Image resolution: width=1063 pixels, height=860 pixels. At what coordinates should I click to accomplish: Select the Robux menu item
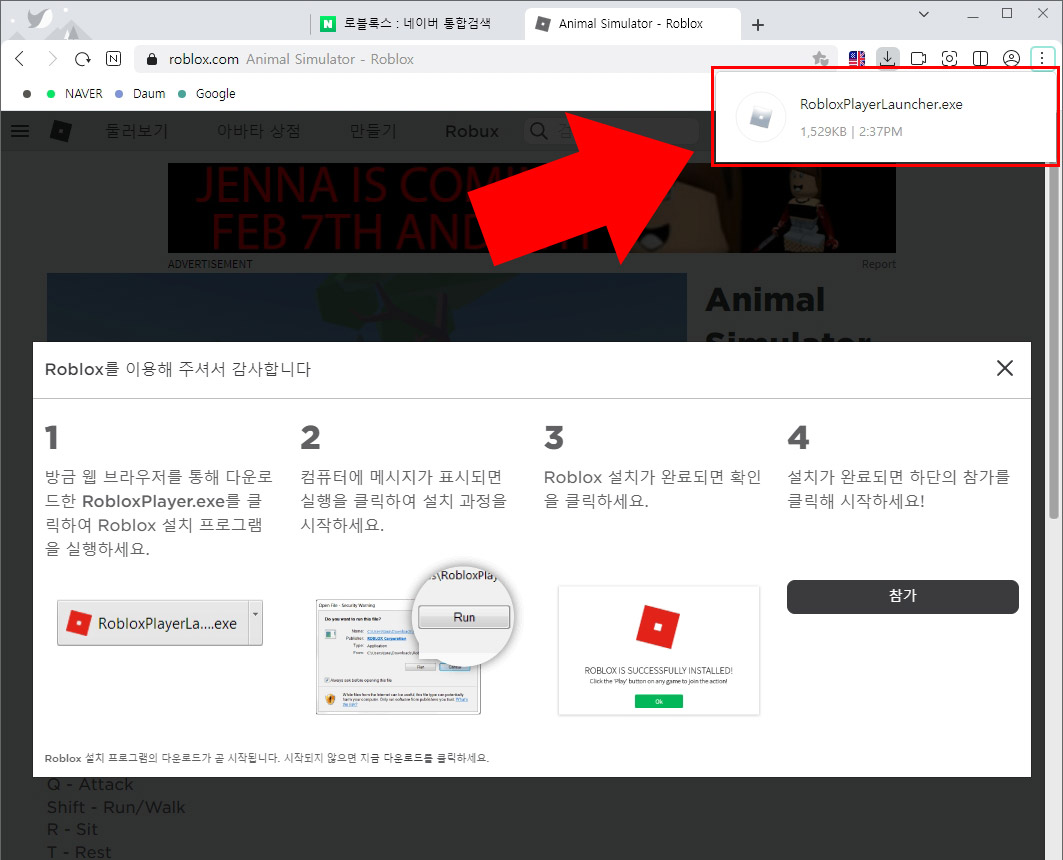click(x=471, y=130)
